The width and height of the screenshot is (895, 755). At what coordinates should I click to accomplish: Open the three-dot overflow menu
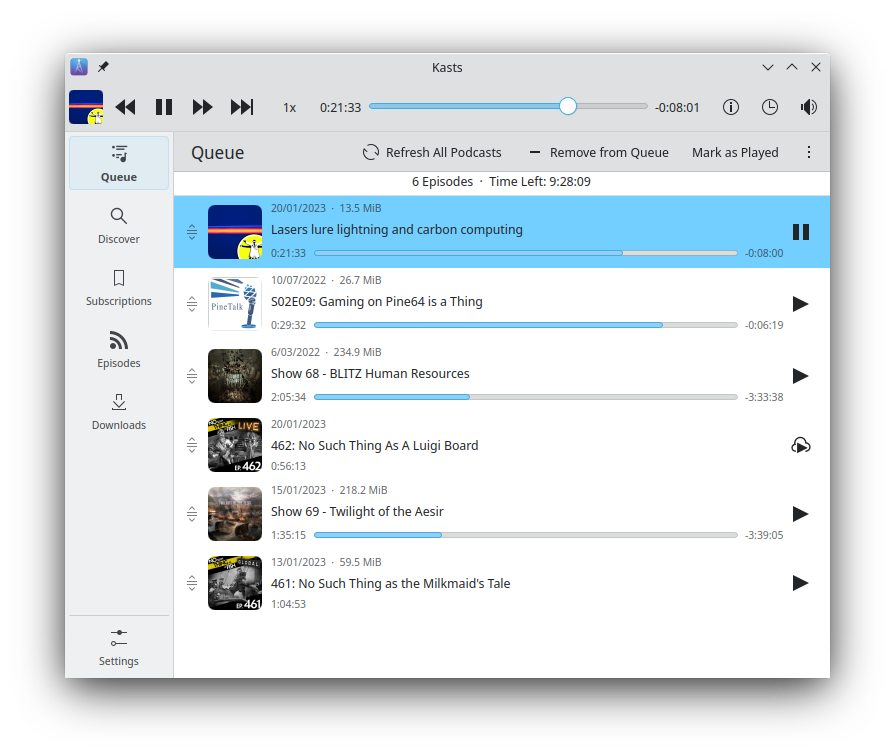point(809,152)
